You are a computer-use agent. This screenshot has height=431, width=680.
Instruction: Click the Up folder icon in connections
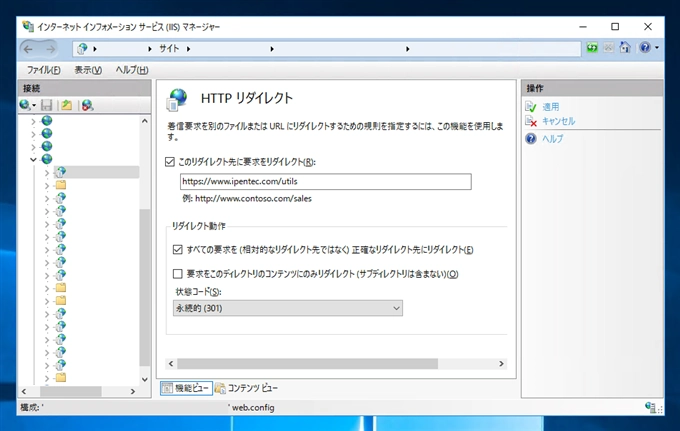click(x=66, y=104)
